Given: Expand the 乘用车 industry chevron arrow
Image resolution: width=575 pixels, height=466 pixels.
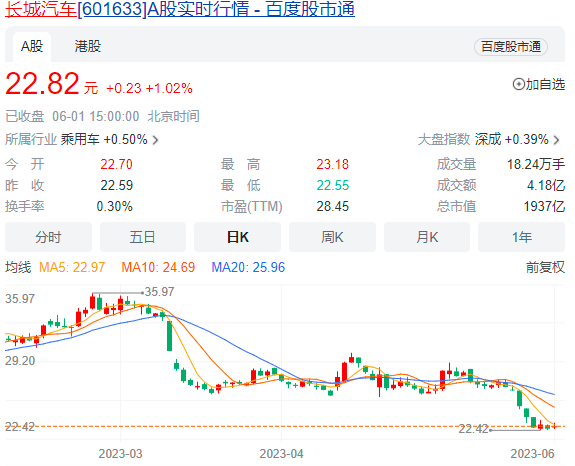Looking at the screenshot, I should (x=155, y=140).
